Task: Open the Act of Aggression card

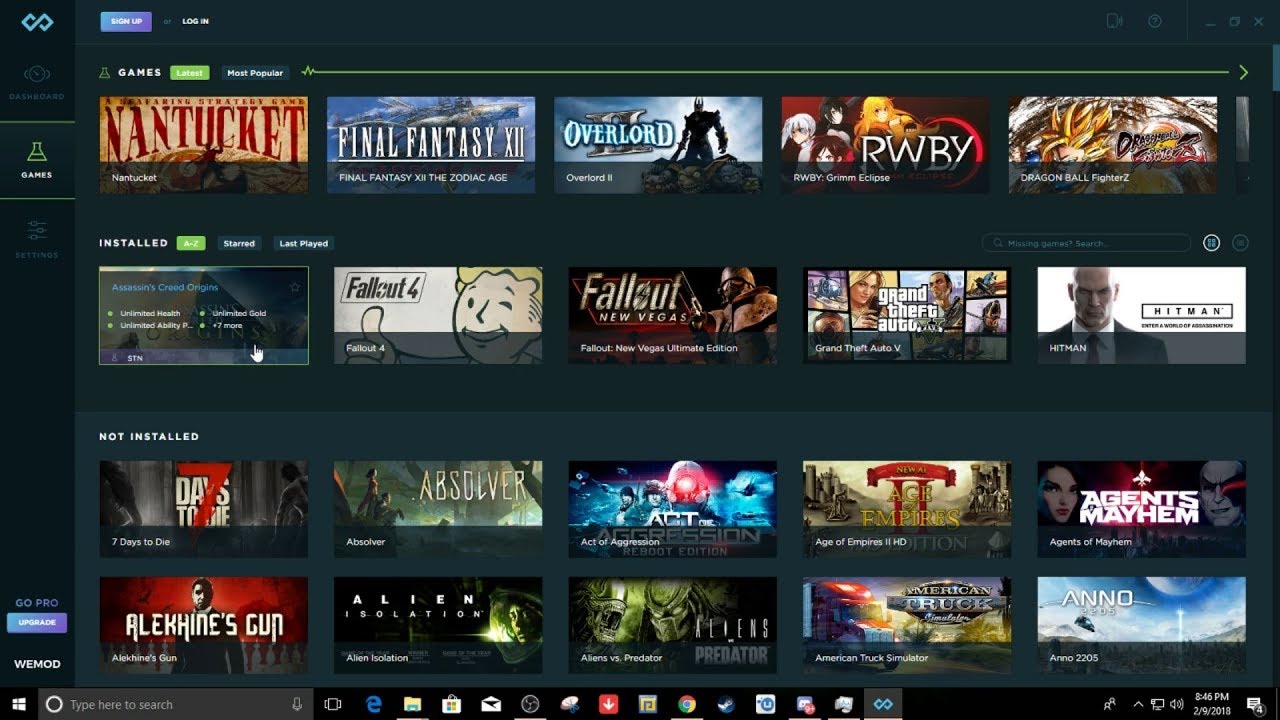Action: click(673, 509)
